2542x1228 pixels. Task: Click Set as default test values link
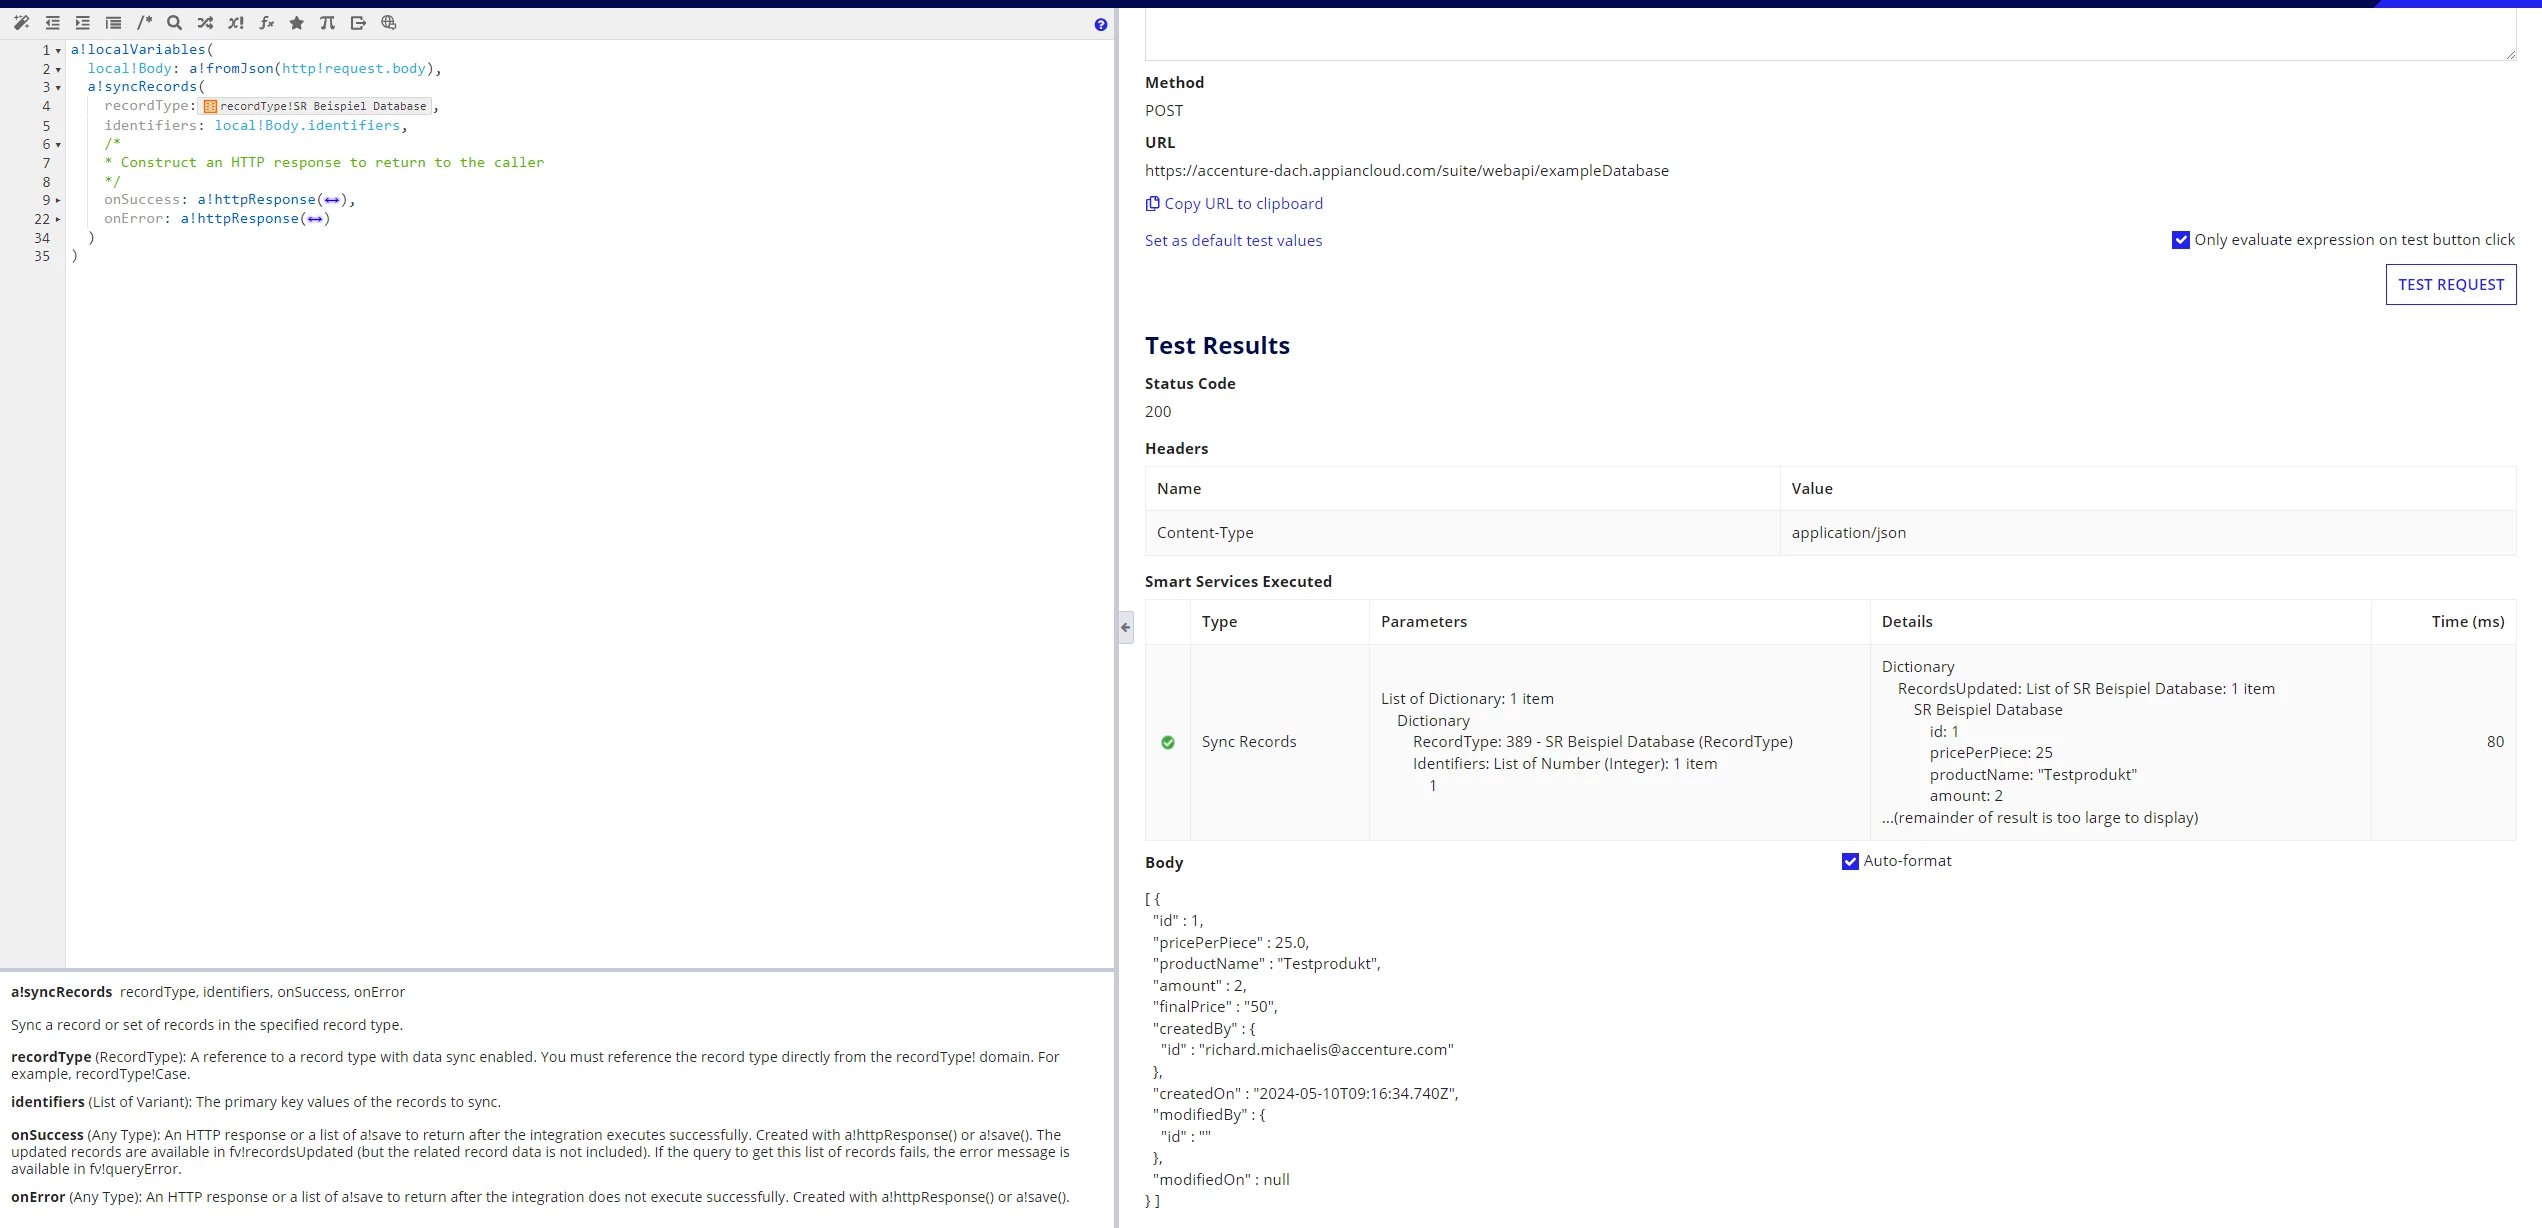tap(1233, 240)
